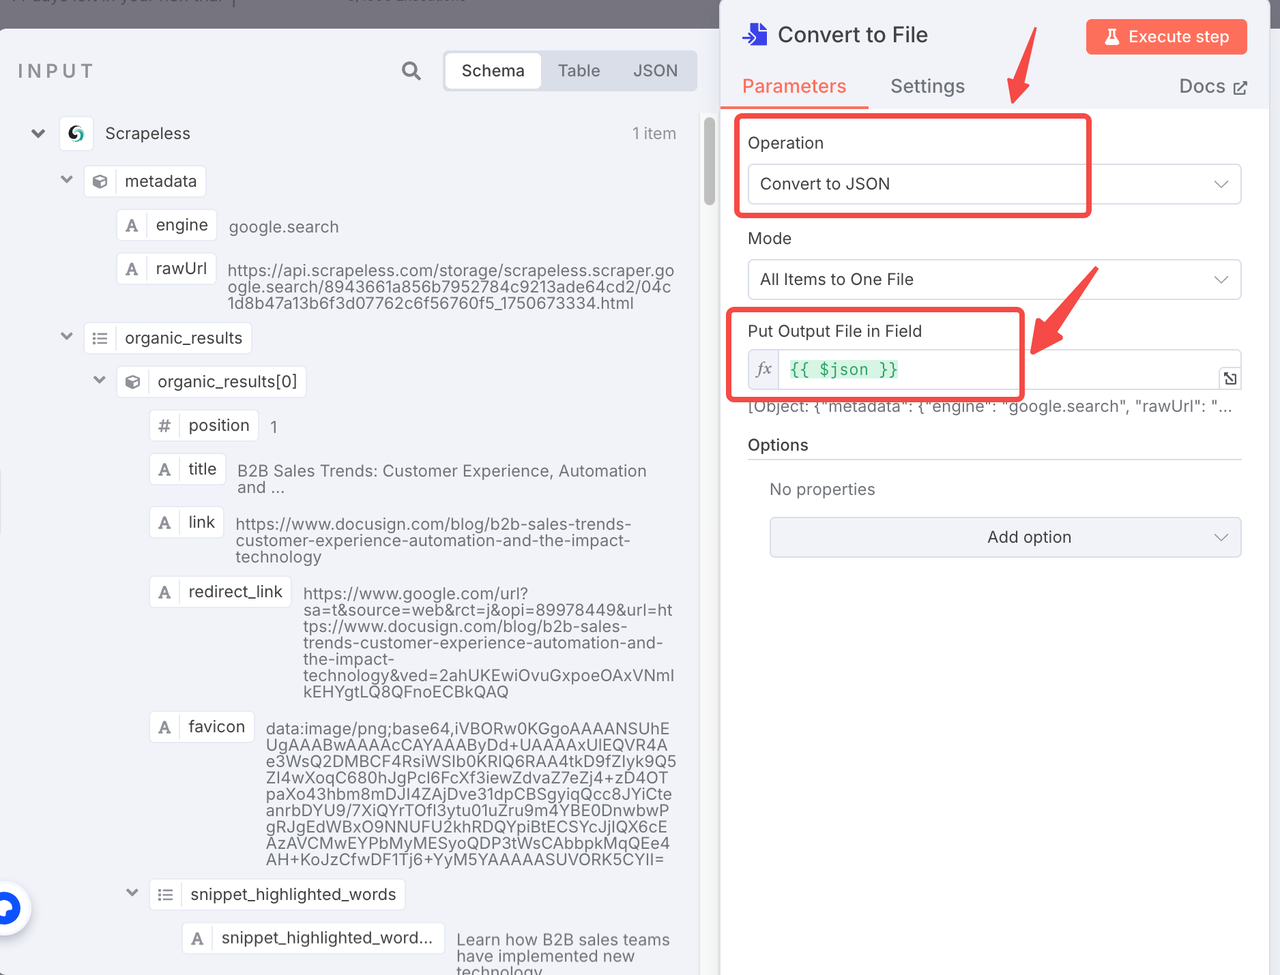Click the fx expression icon in output field
The width and height of the screenshot is (1280, 975).
pyautogui.click(x=764, y=370)
